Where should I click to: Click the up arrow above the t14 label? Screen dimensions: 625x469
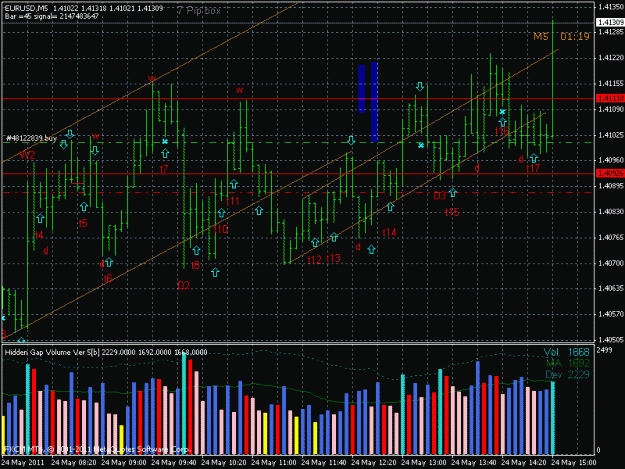click(390, 207)
